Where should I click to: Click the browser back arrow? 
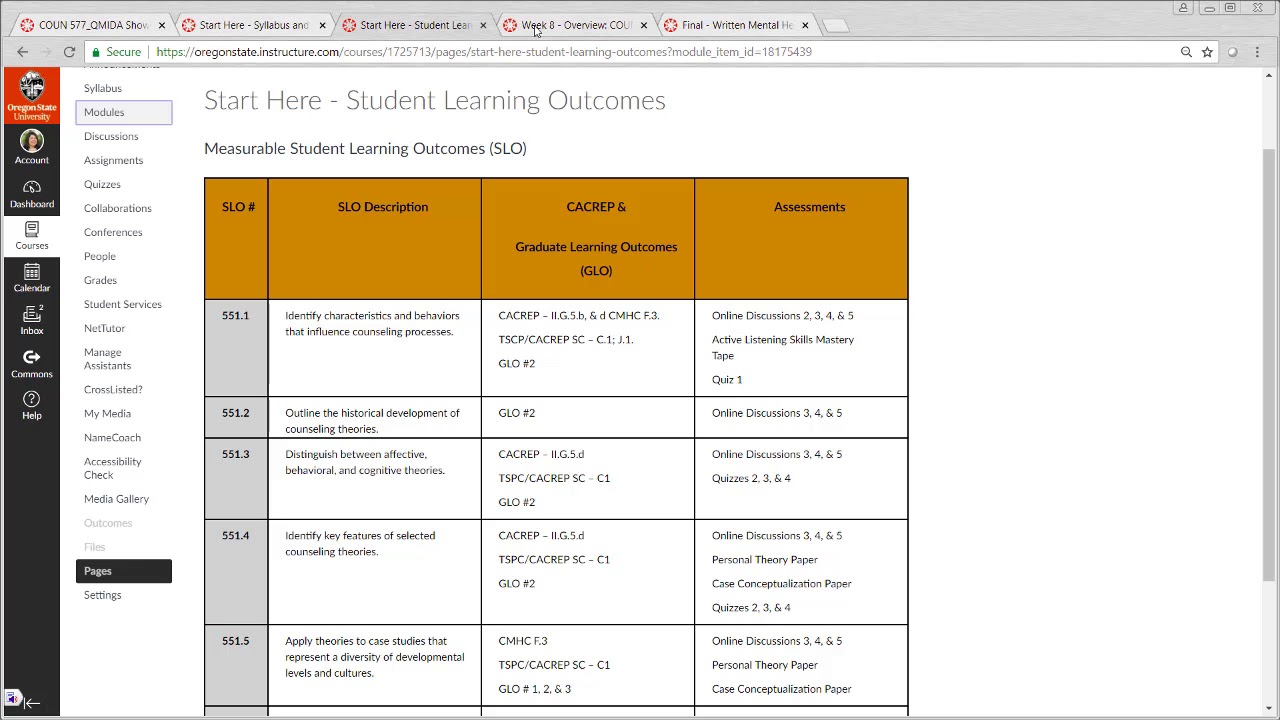[22, 52]
